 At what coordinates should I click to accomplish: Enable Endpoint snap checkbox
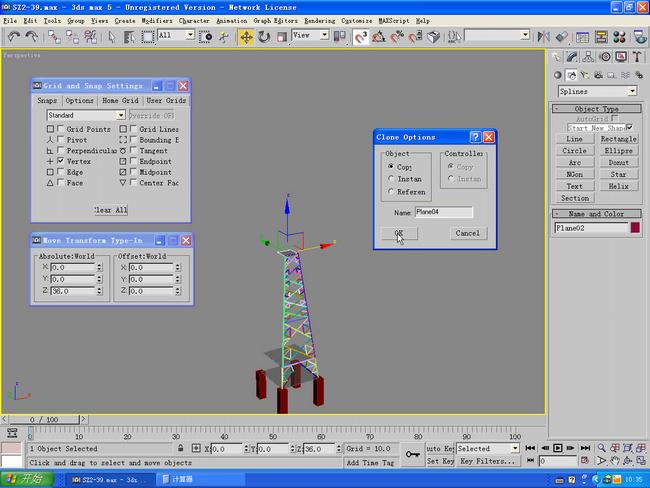pyautogui.click(x=133, y=161)
